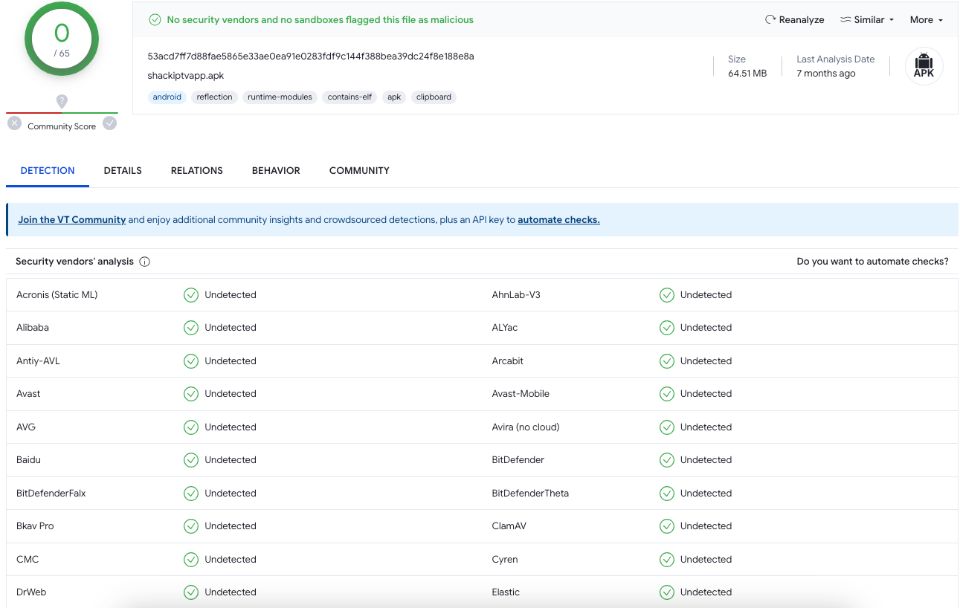Click the APK file type icon

(923, 66)
